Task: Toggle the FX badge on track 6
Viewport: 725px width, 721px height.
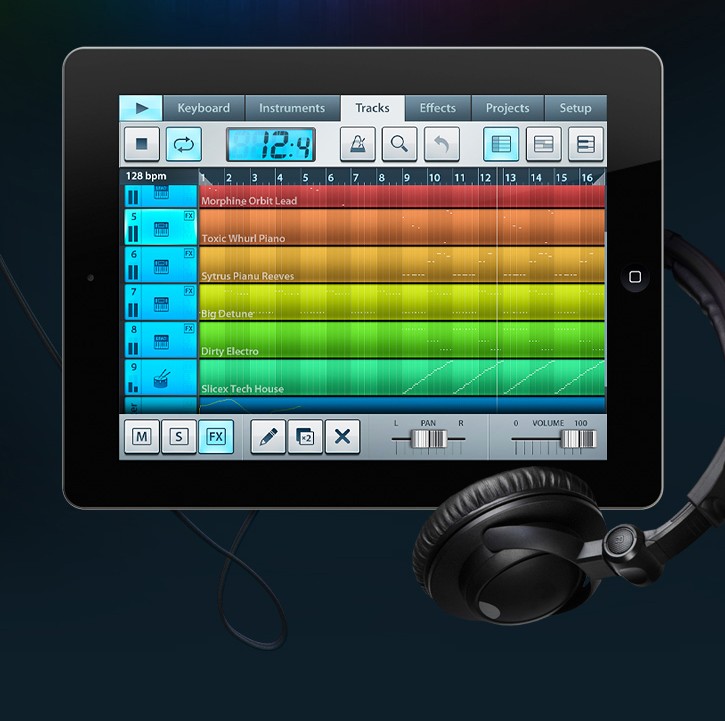Action: coord(189,253)
